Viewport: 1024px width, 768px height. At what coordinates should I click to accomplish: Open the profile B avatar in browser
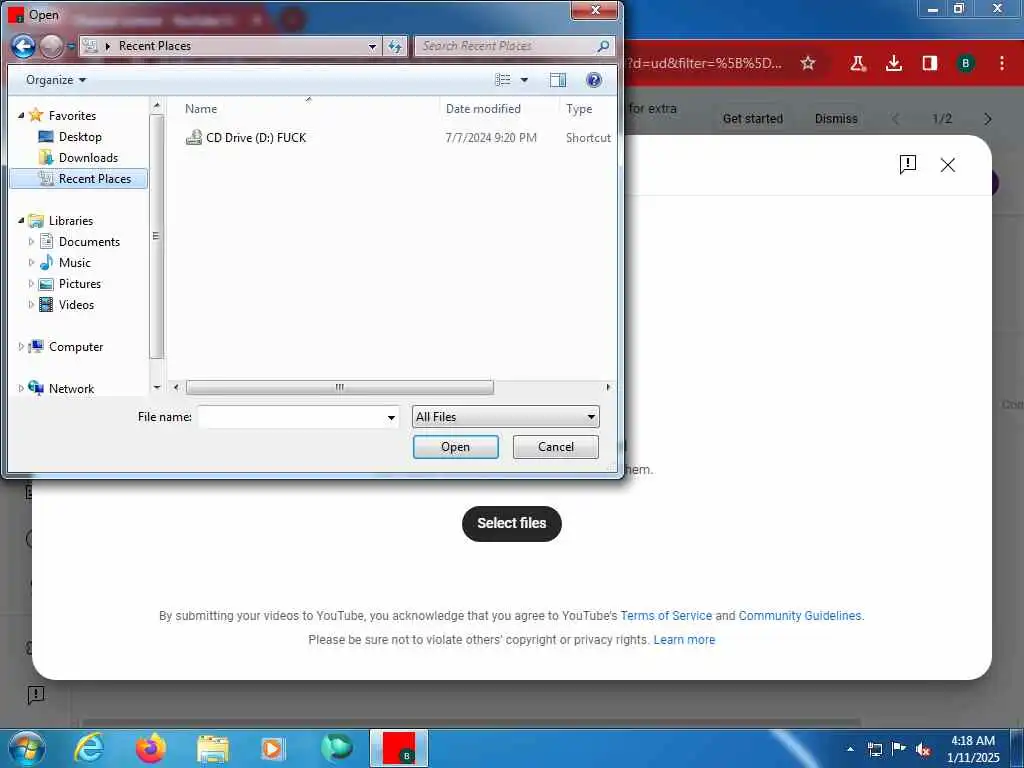click(x=965, y=63)
